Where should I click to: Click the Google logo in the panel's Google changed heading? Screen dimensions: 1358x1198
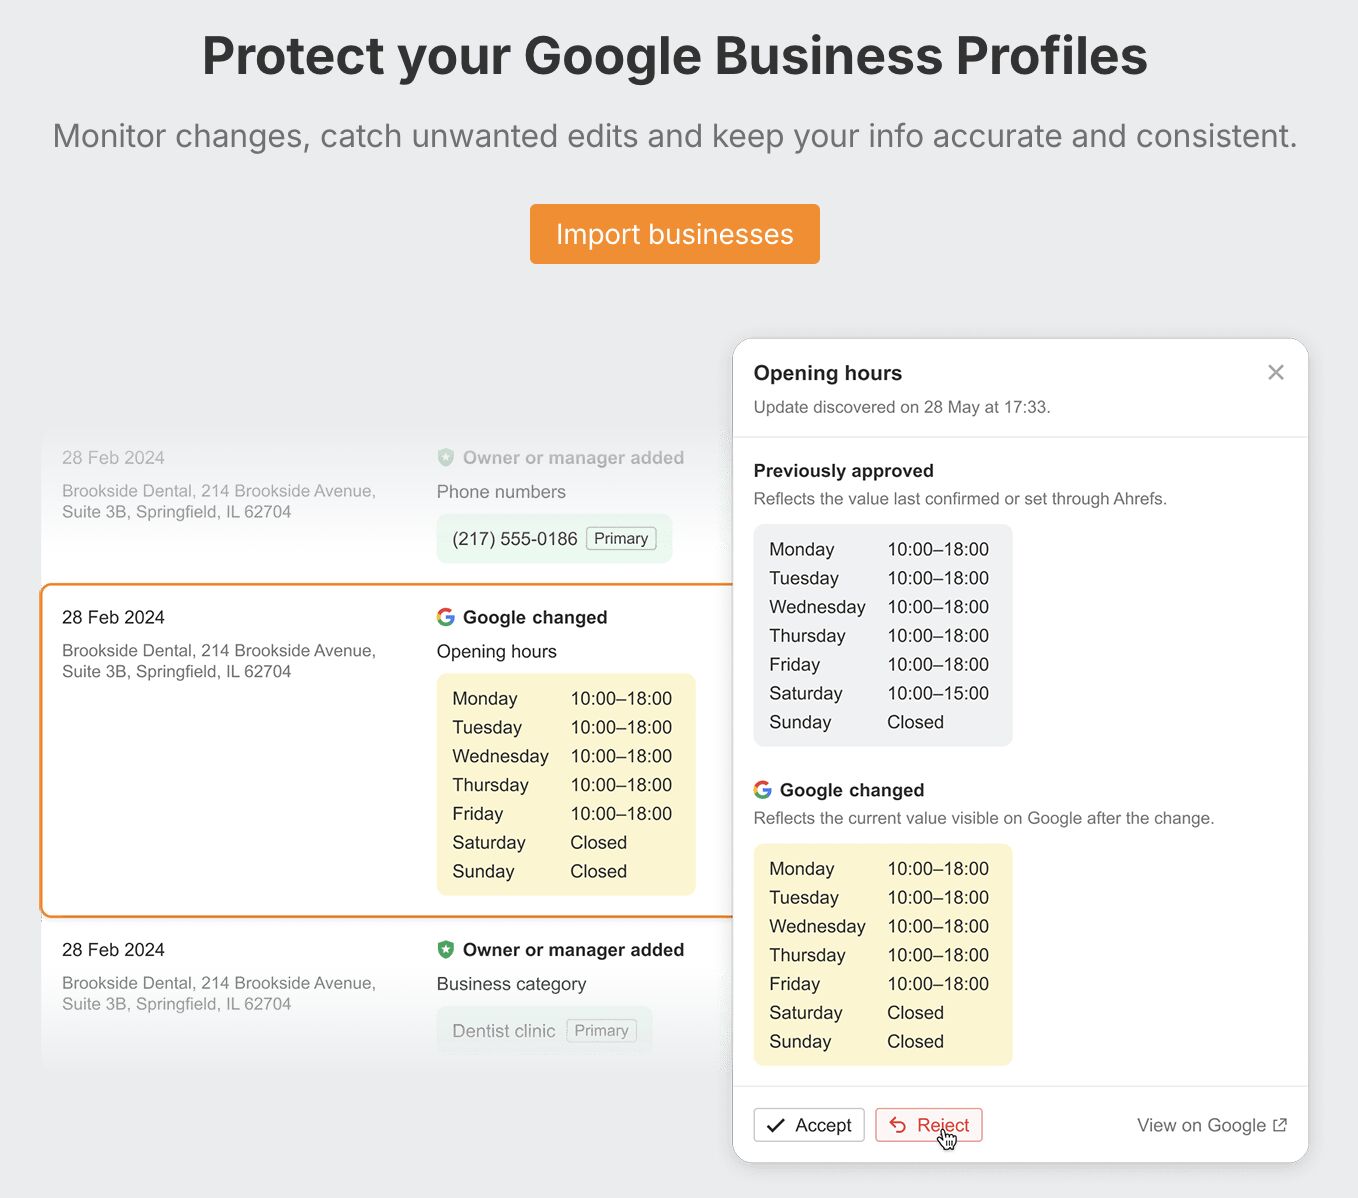tap(763, 790)
